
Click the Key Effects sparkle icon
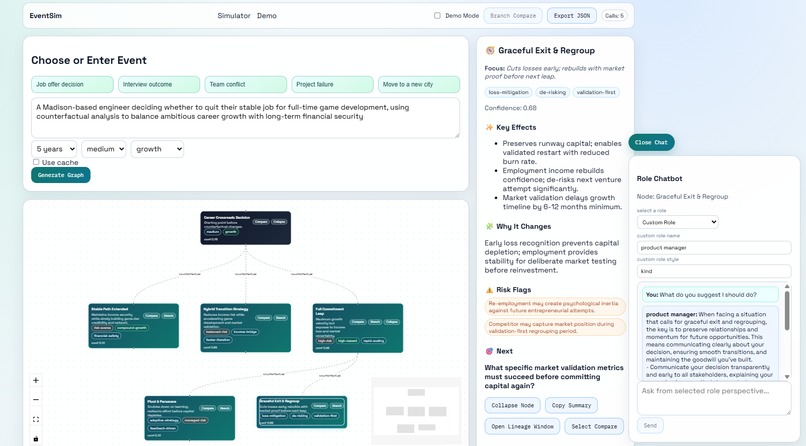(489, 127)
